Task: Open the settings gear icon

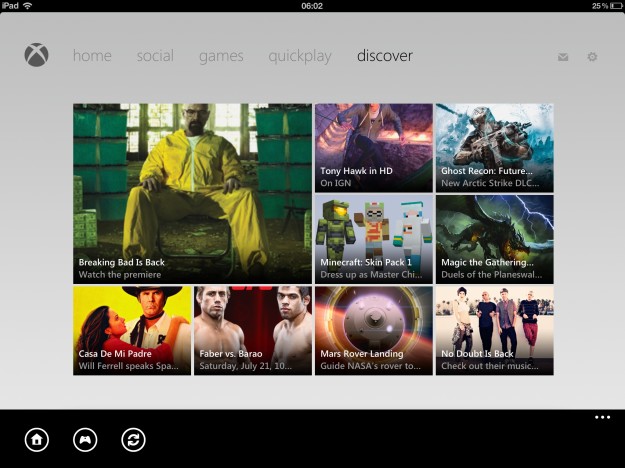Action: point(592,57)
